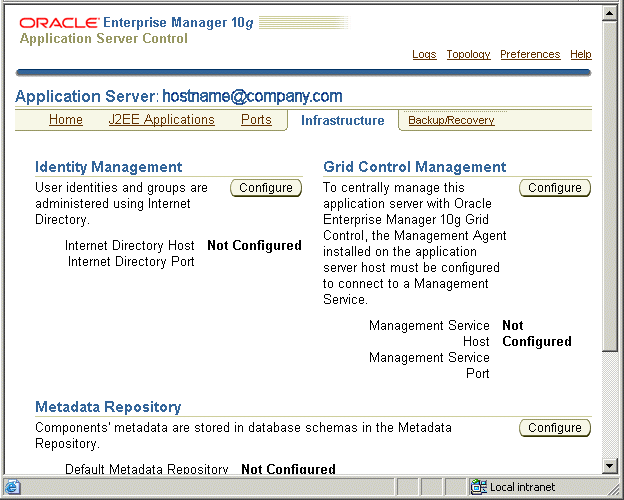Screen dimensions: 624x500
Task: Configure Grid Control Management
Action: point(555,188)
